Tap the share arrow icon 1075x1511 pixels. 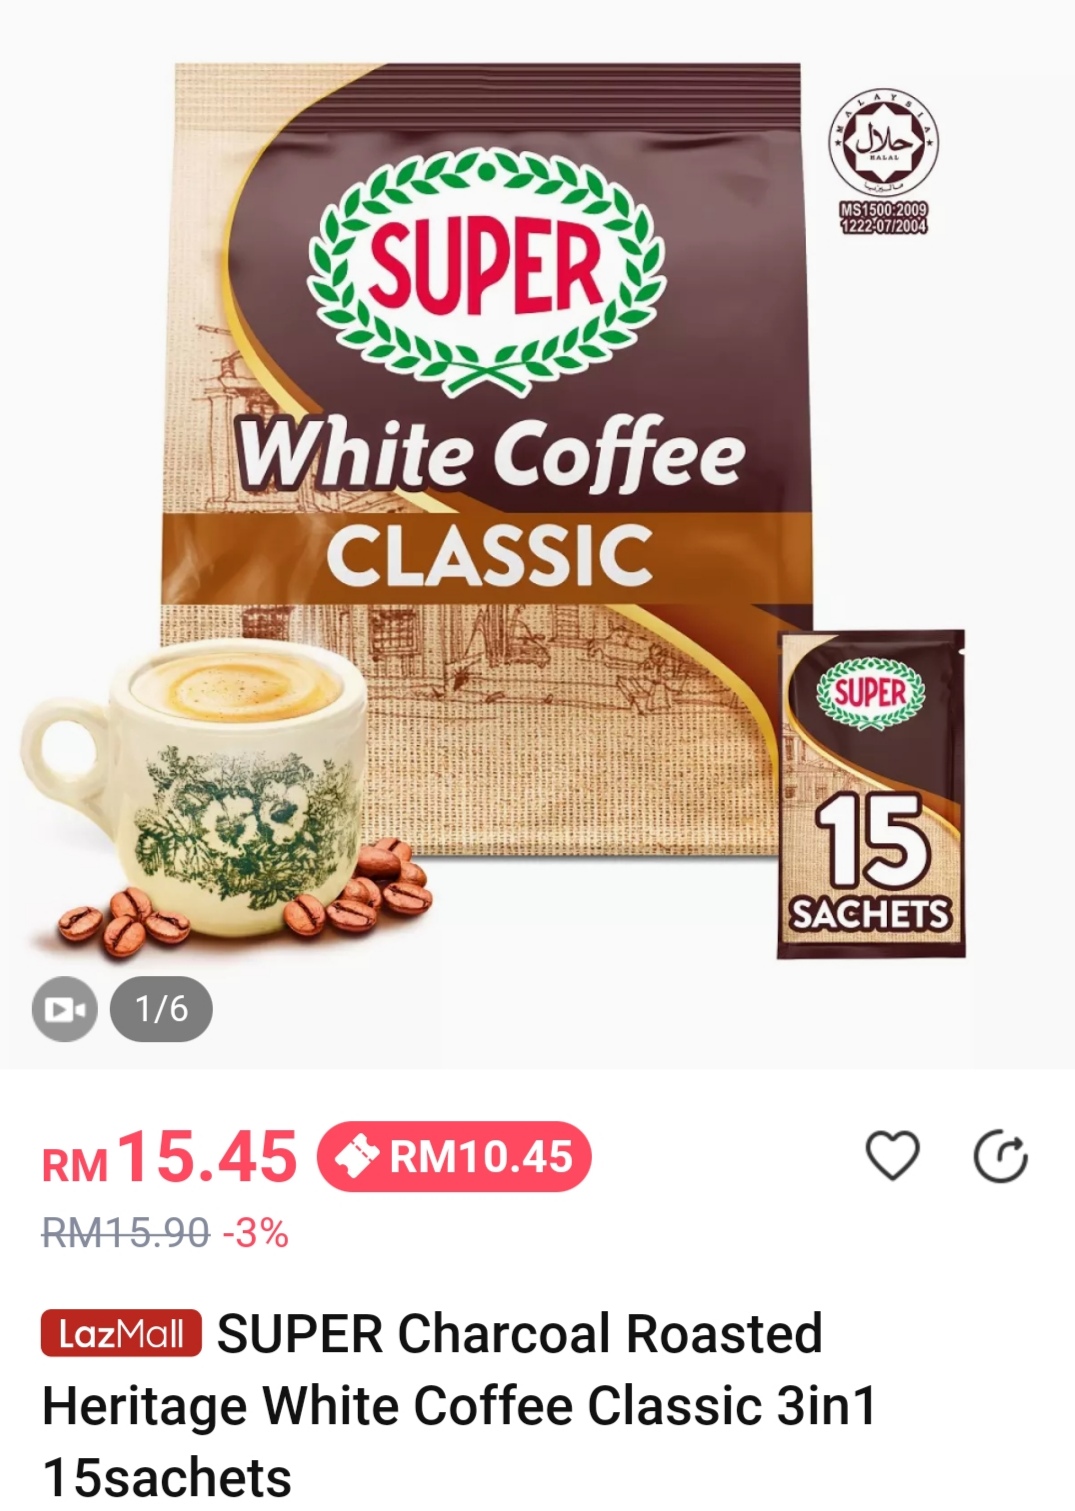(1000, 1157)
